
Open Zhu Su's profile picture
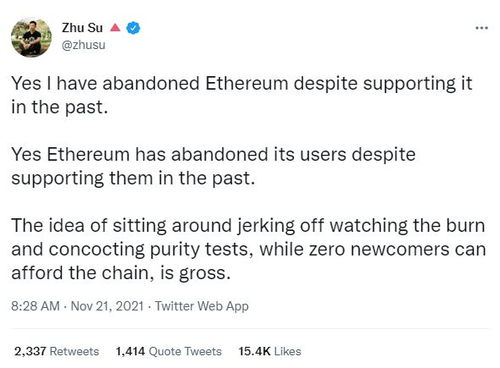click(x=31, y=38)
